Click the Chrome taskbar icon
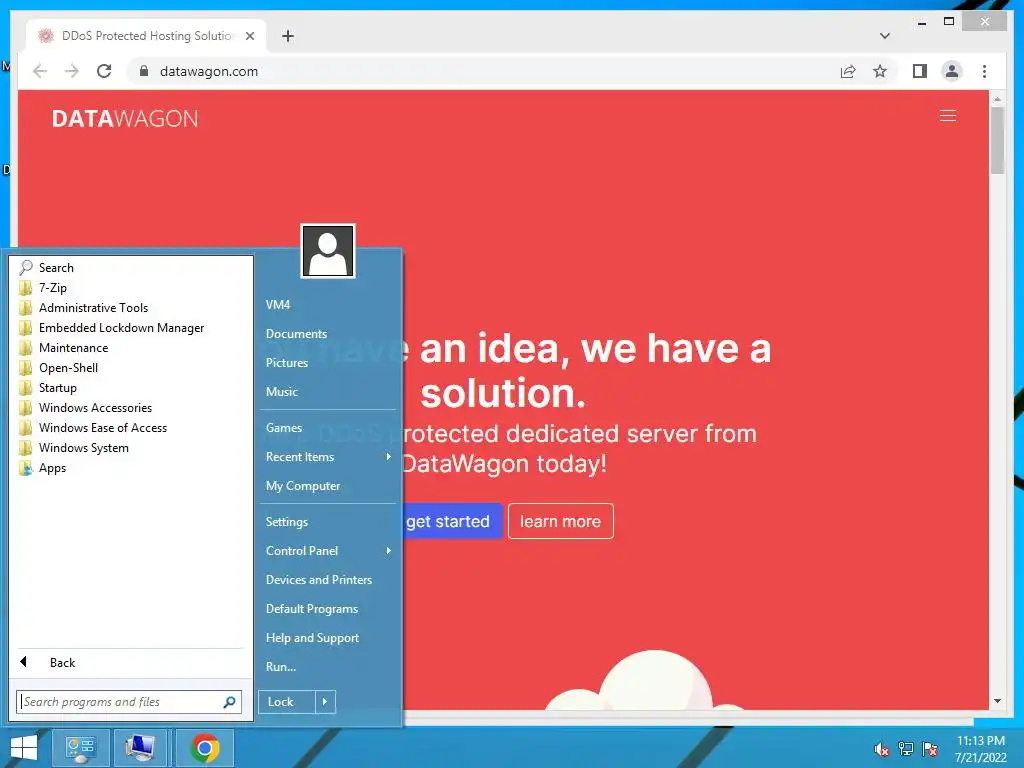Viewport: 1024px width, 768px height. click(x=204, y=748)
